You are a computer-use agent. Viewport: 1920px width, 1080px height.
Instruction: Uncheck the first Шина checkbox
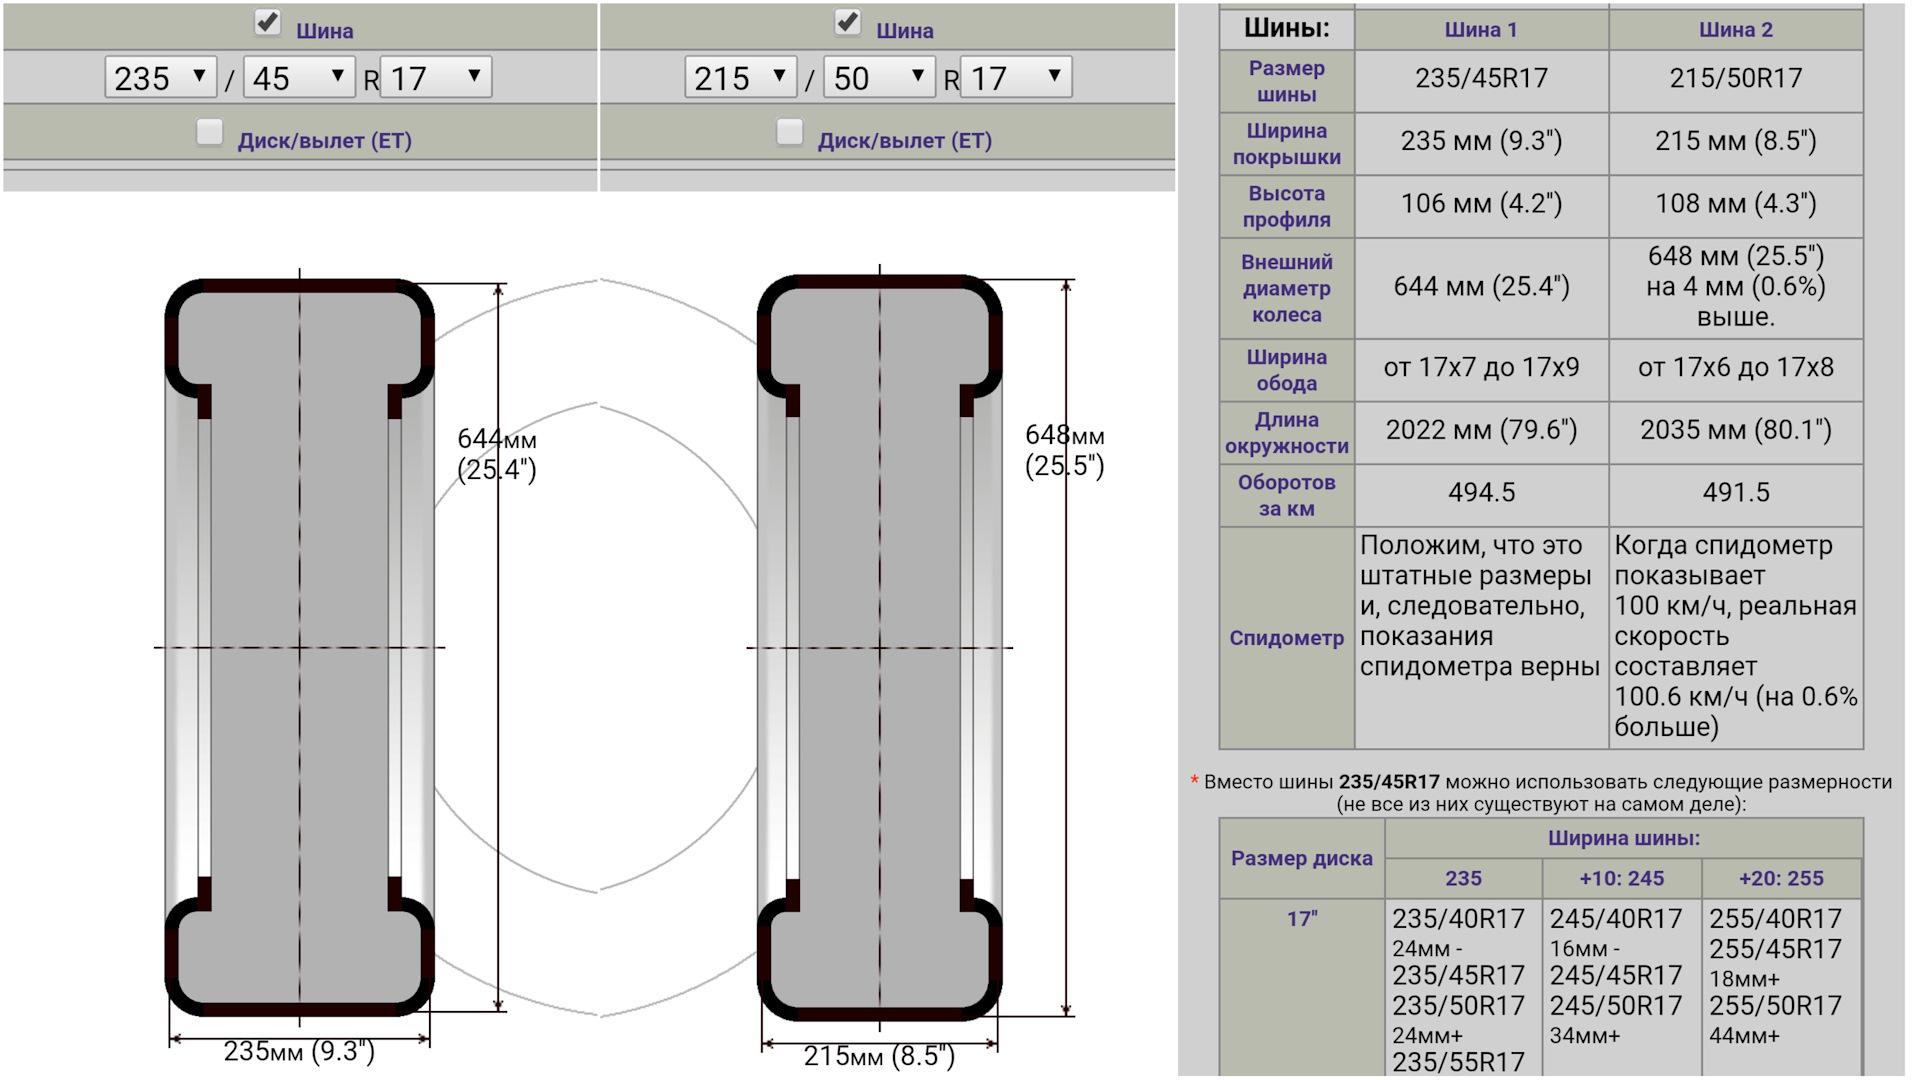point(267,22)
